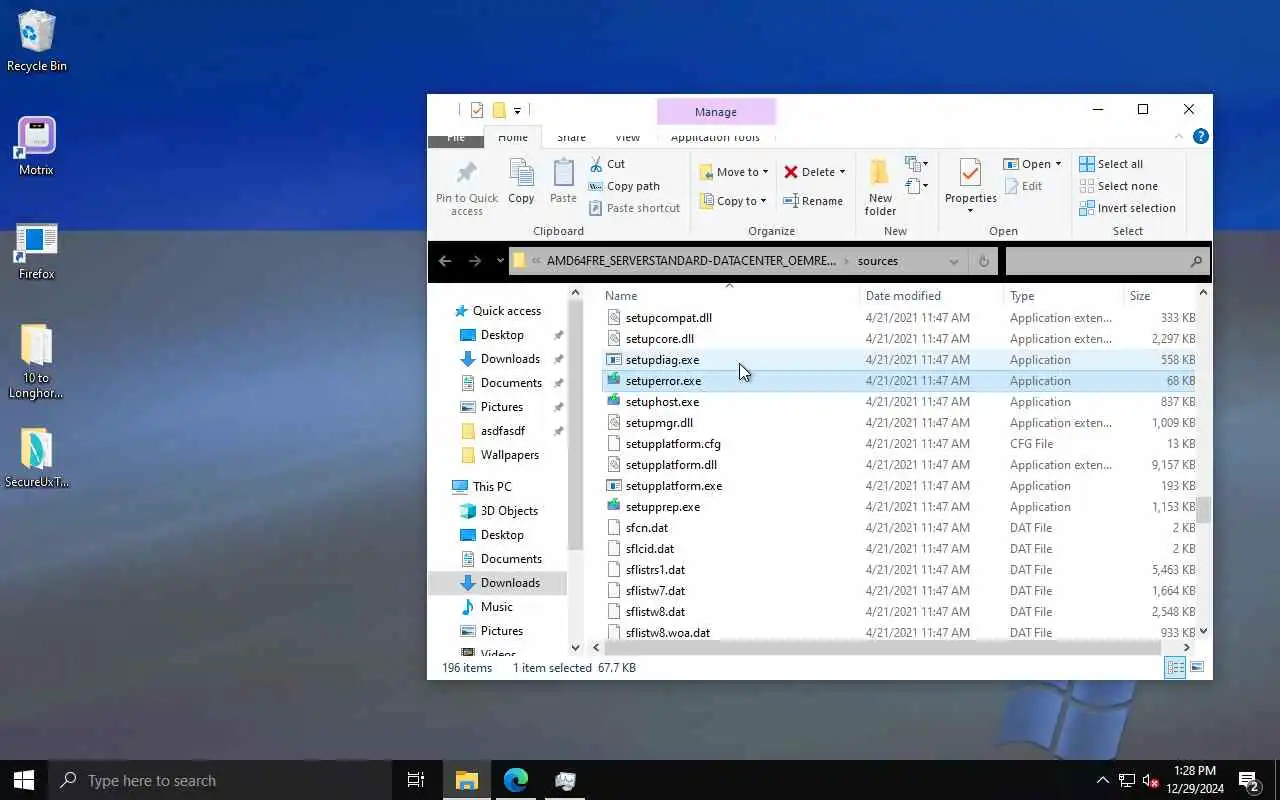Screen dimensions: 1280x800
Task: Open recent locations dropdown arrow
Action: tap(500, 261)
